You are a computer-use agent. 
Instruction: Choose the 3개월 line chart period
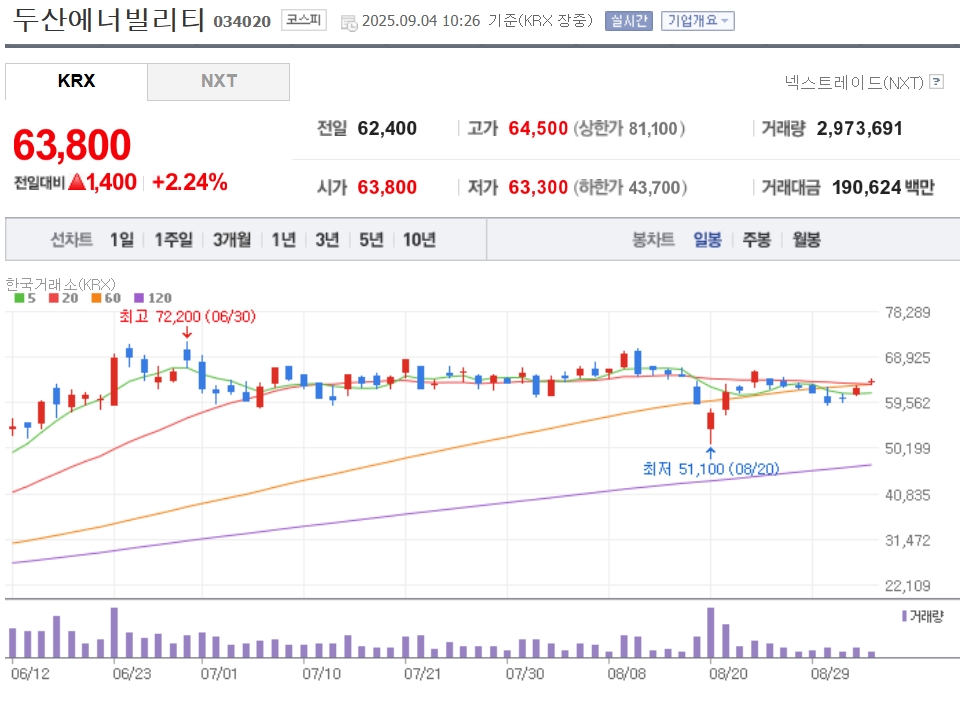click(232, 239)
